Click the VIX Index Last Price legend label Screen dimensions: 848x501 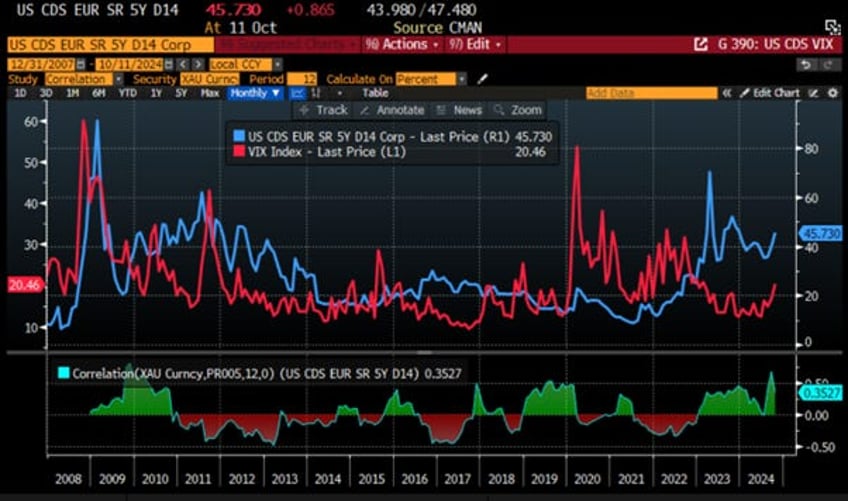pos(327,151)
